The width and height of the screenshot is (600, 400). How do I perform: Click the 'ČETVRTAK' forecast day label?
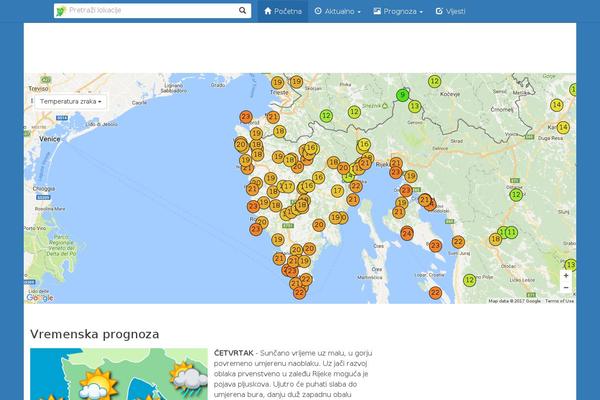click(233, 353)
